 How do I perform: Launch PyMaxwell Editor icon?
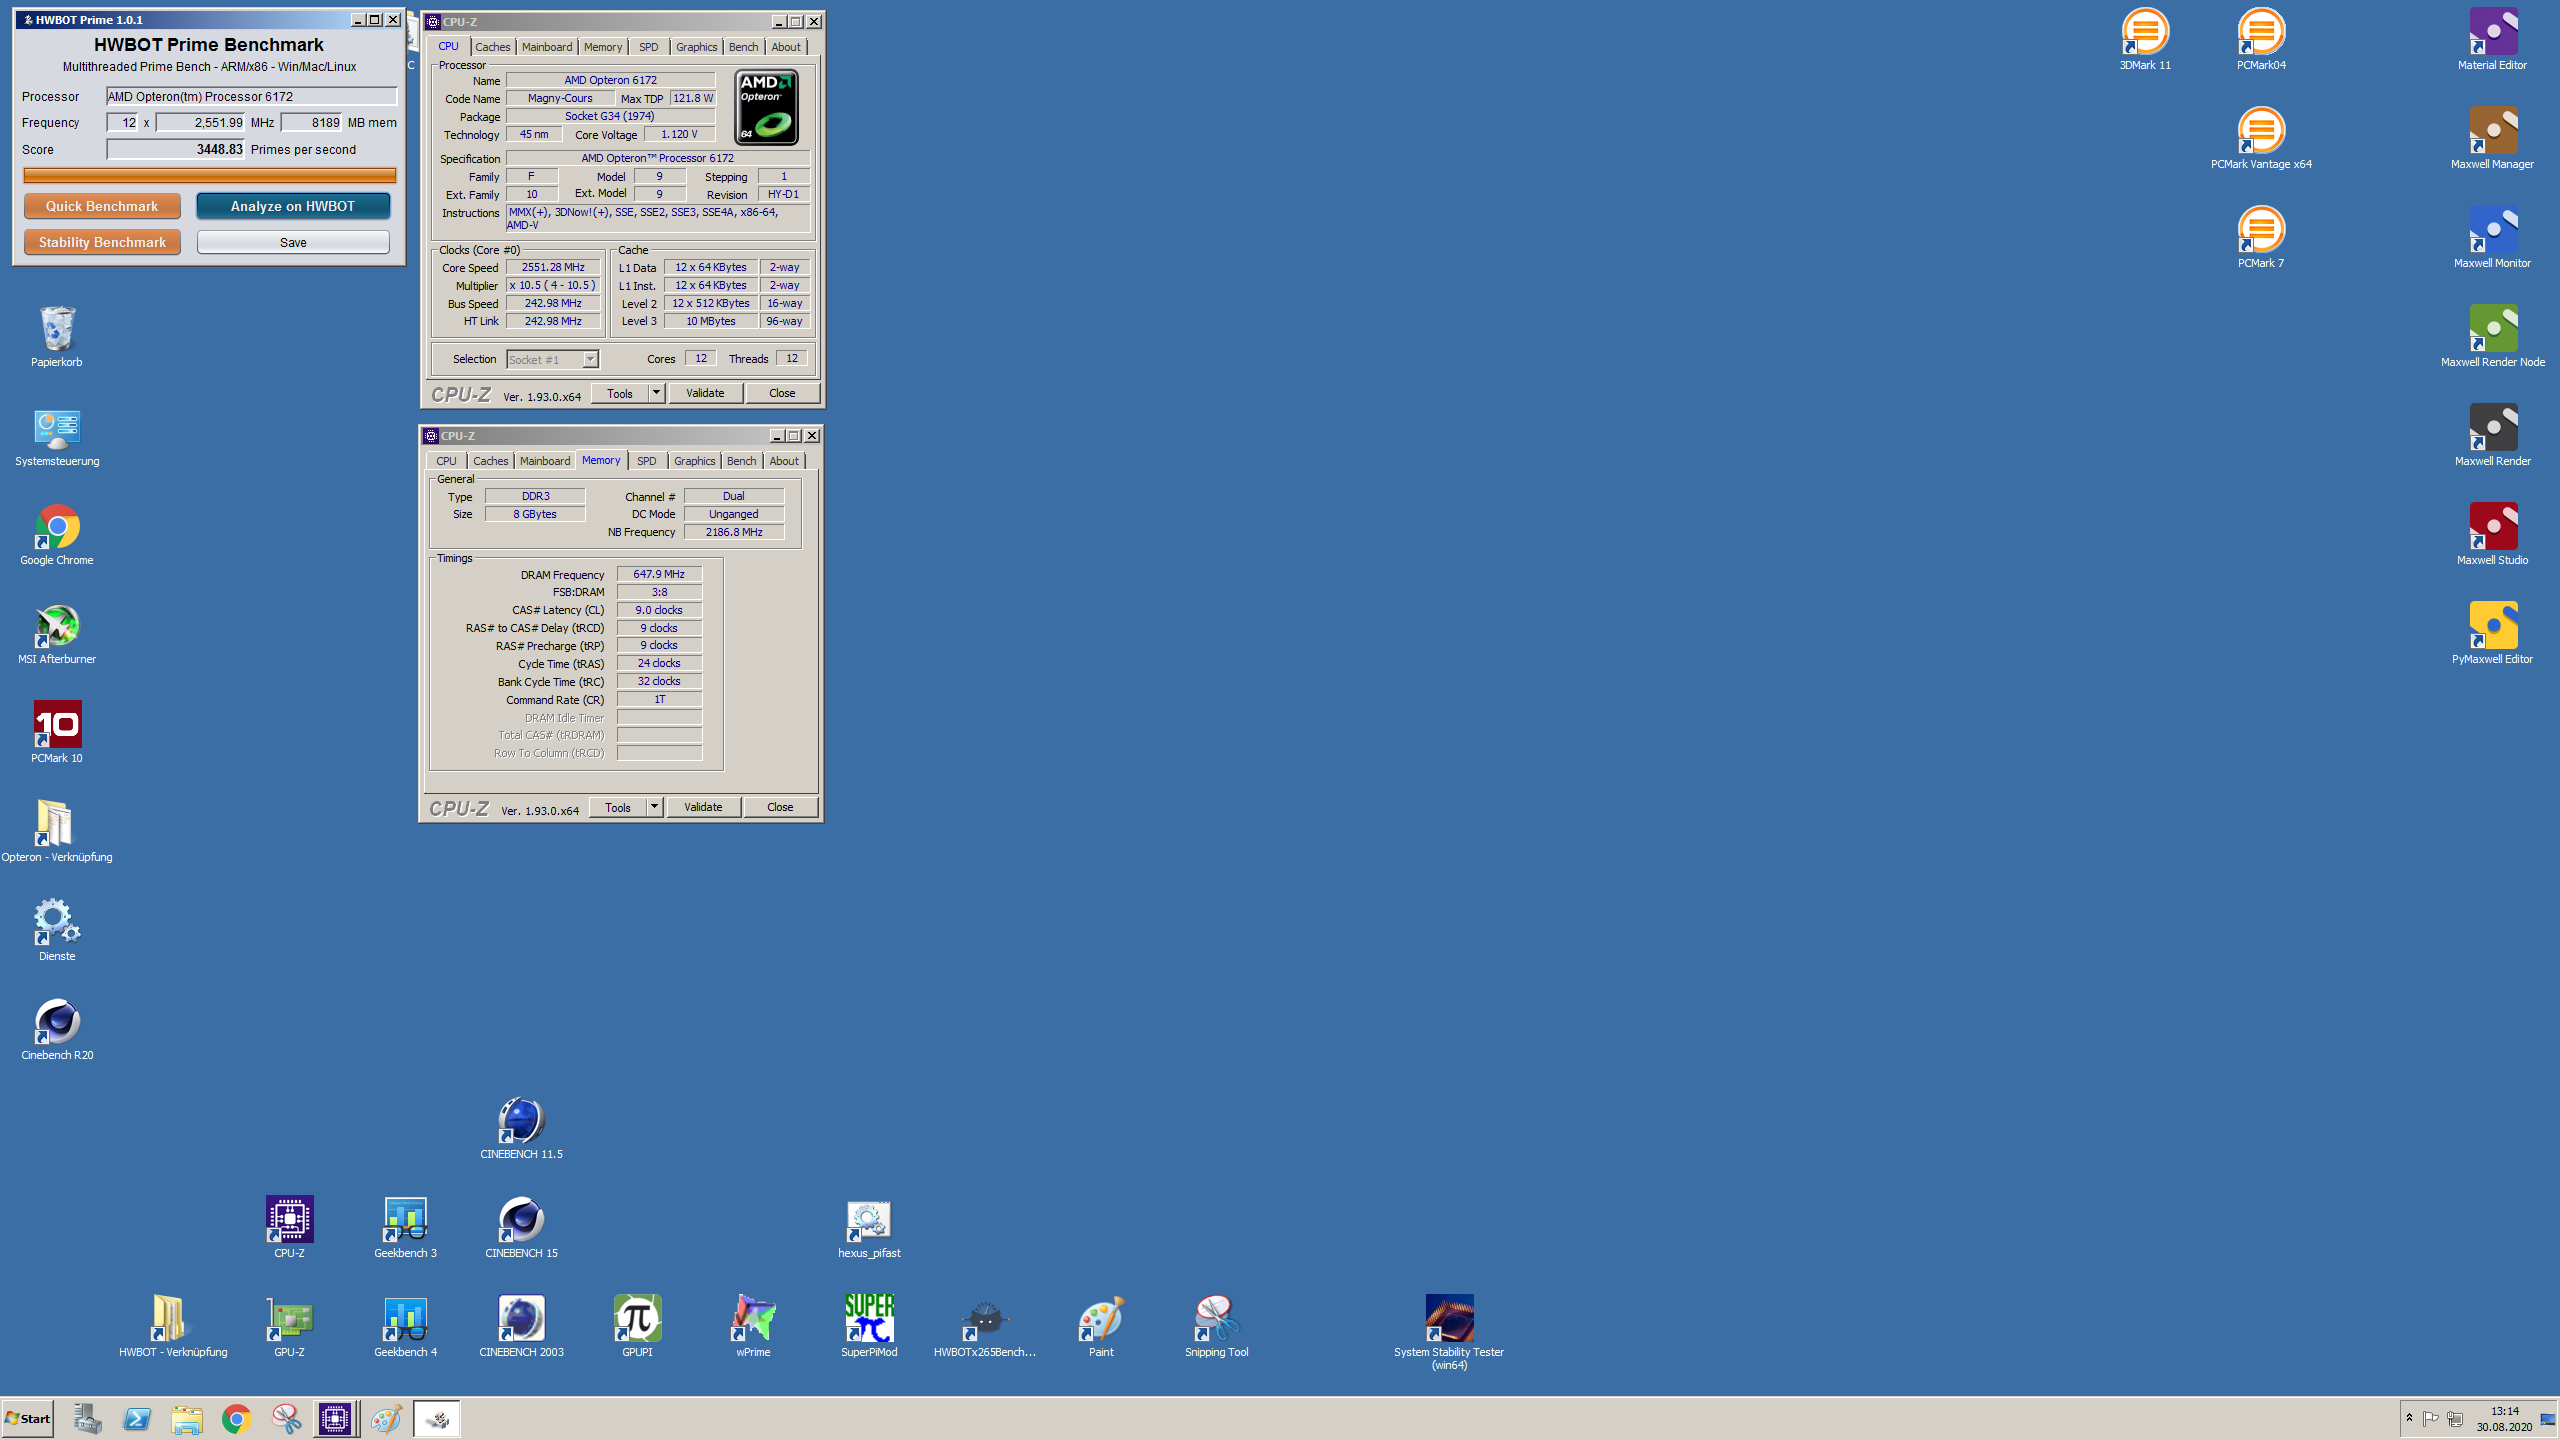(2492, 633)
